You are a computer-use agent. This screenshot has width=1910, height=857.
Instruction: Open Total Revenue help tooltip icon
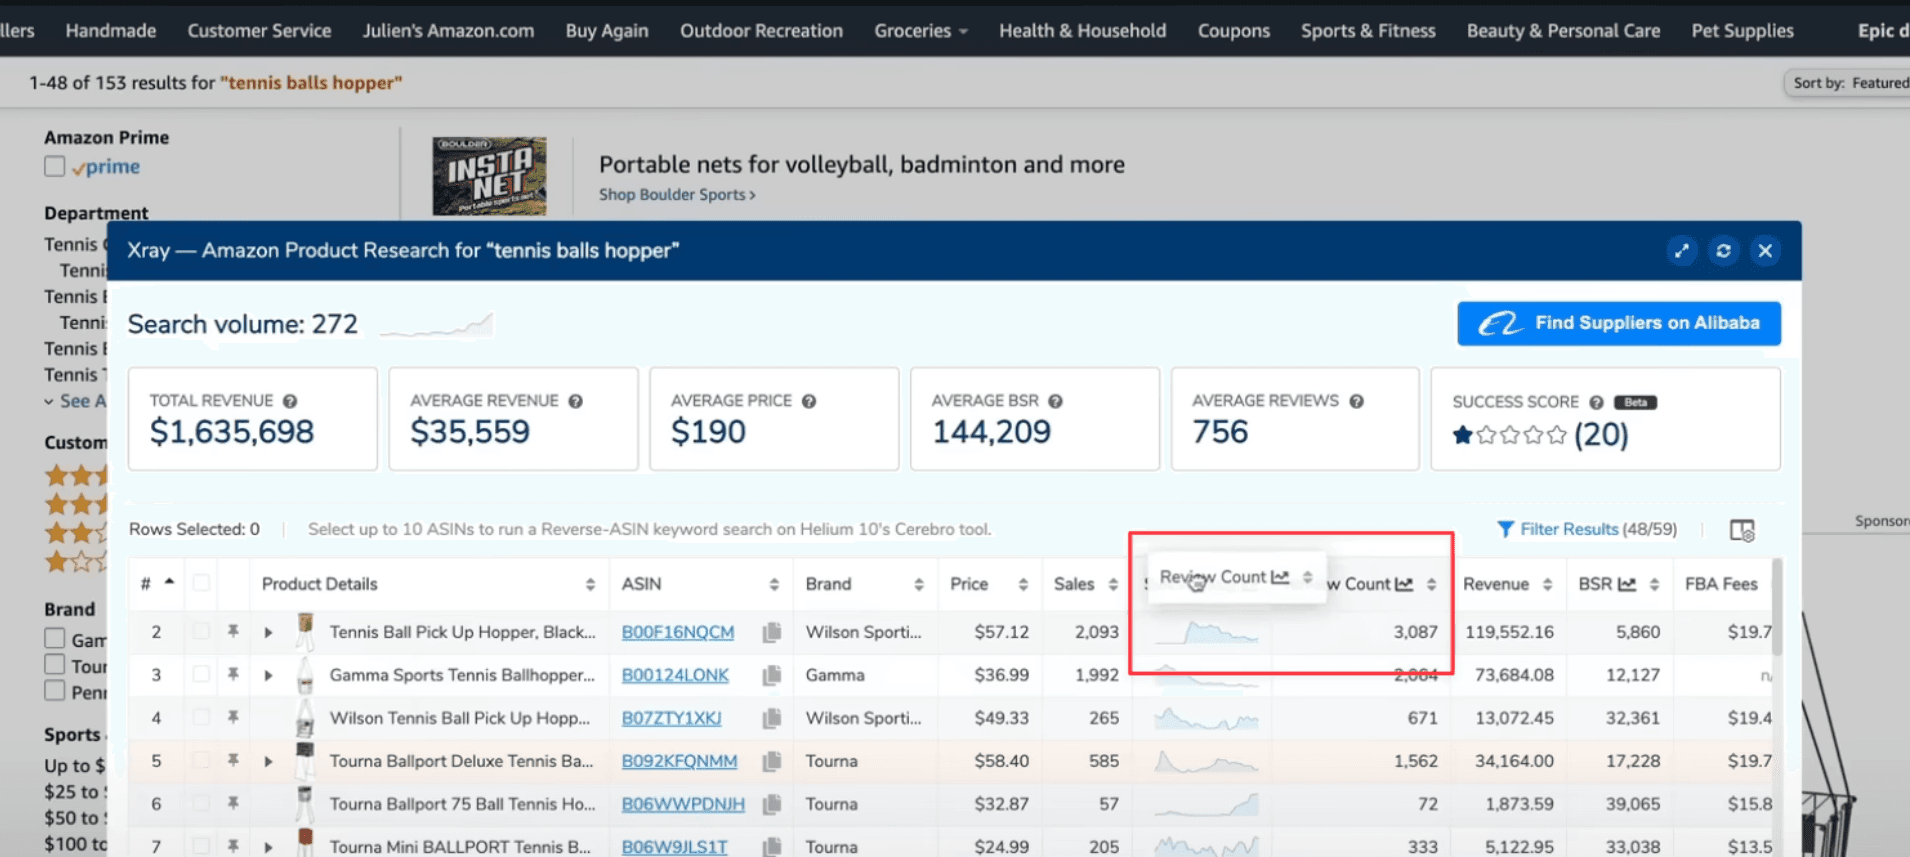click(290, 401)
